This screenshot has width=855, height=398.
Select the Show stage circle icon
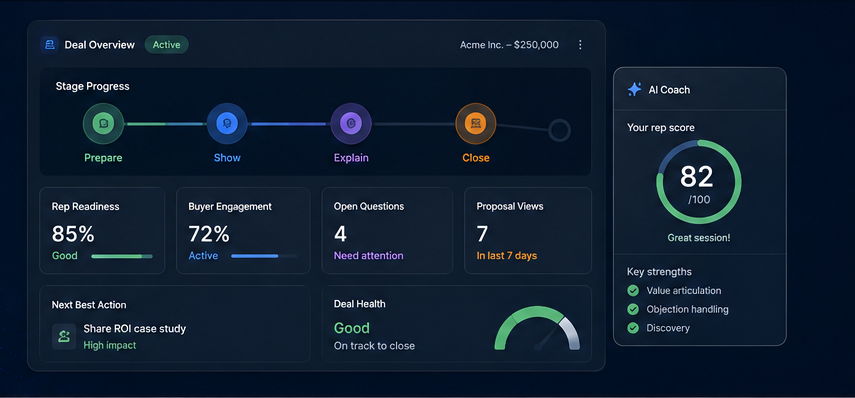227,124
